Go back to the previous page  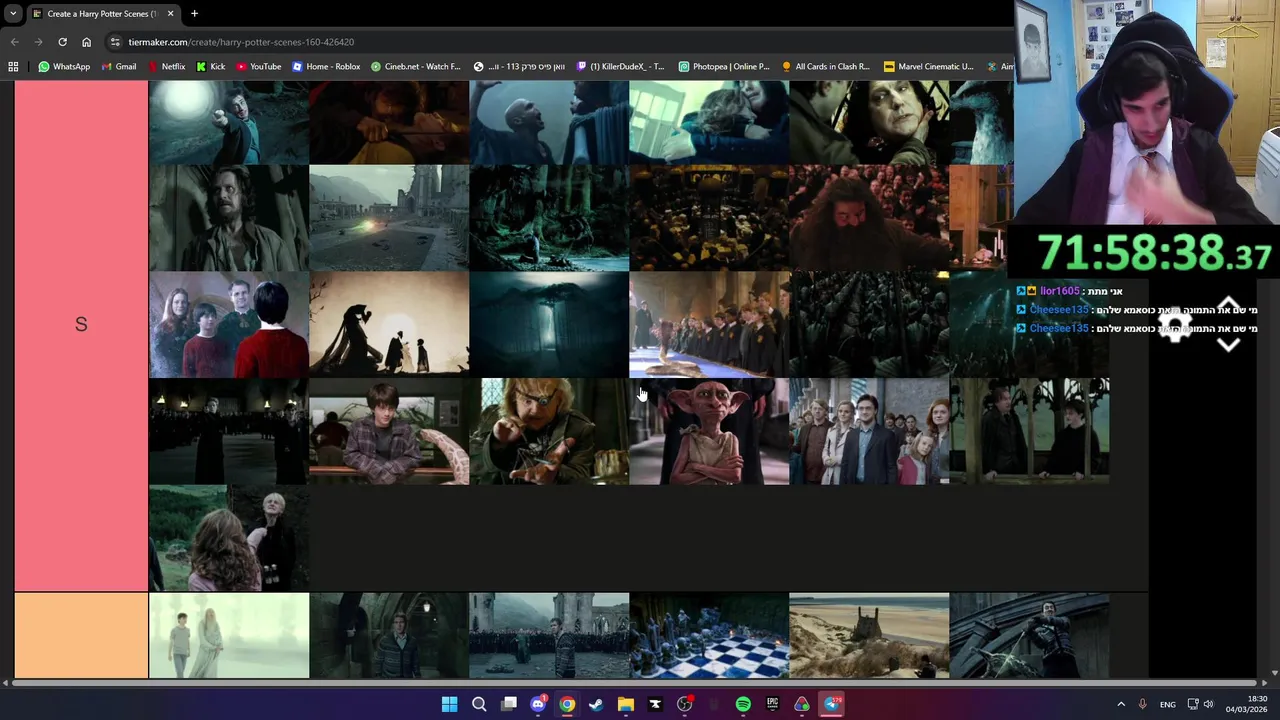[14, 42]
